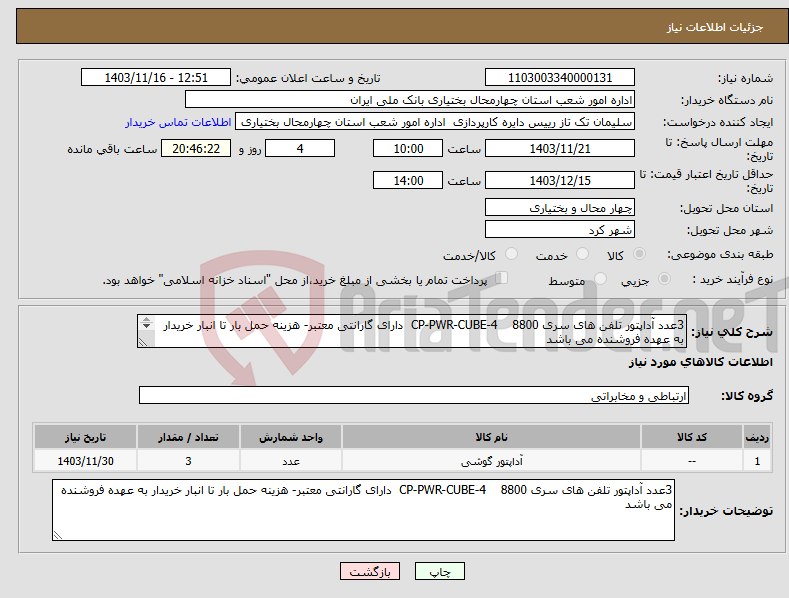
Task: Click the price validity time 14:00
Action: 408,180
